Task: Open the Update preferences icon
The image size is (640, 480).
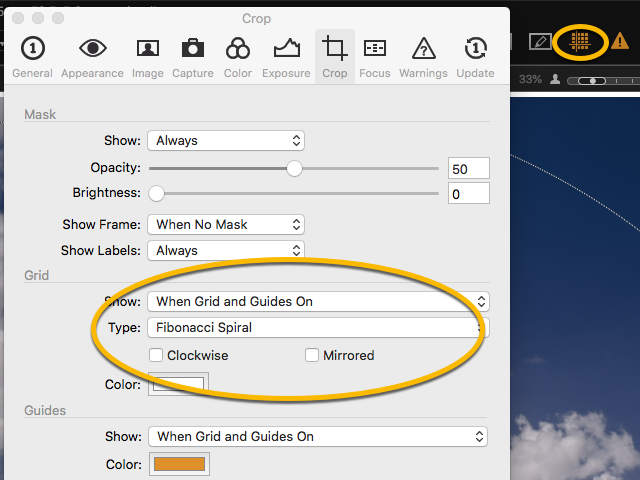Action: point(475,55)
